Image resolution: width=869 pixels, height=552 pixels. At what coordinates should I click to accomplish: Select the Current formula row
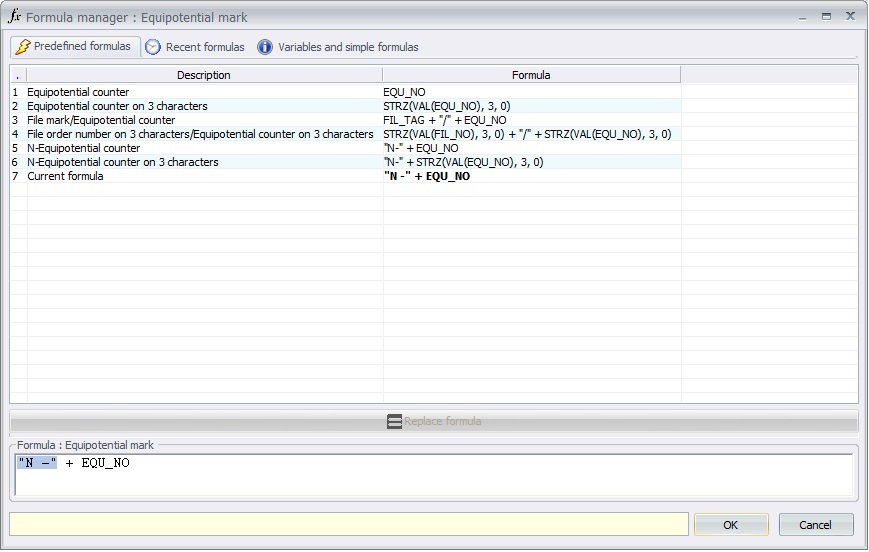(x=65, y=176)
